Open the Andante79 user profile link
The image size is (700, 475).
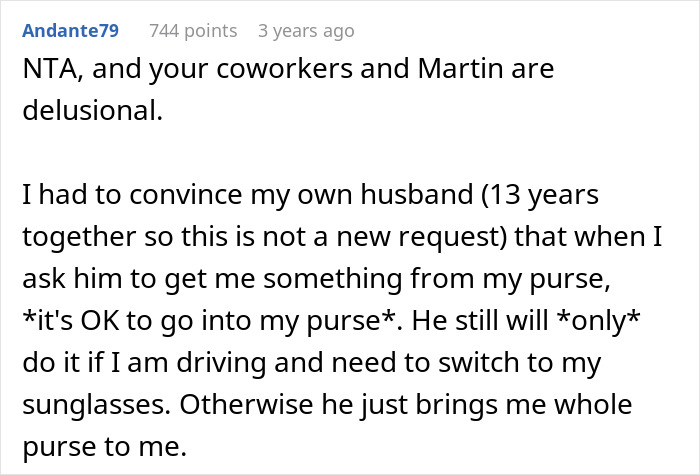(x=69, y=31)
